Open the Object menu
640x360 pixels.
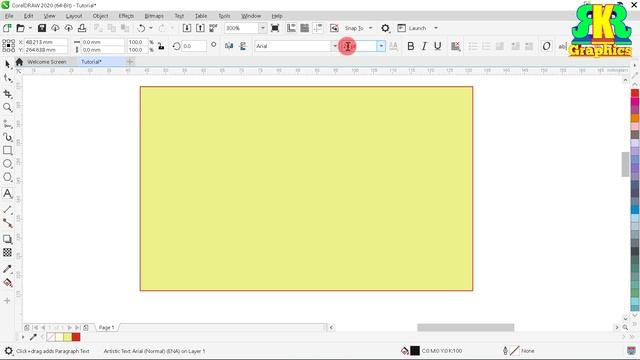click(x=100, y=16)
